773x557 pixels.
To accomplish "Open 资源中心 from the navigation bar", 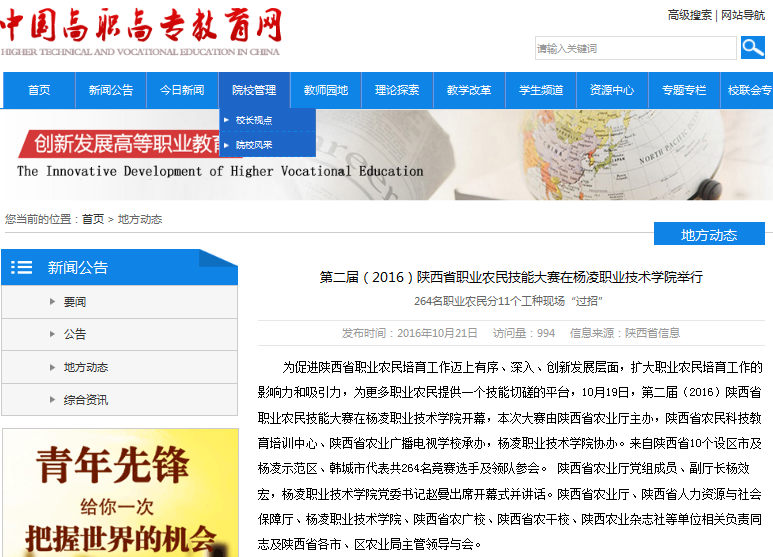I will [612, 90].
